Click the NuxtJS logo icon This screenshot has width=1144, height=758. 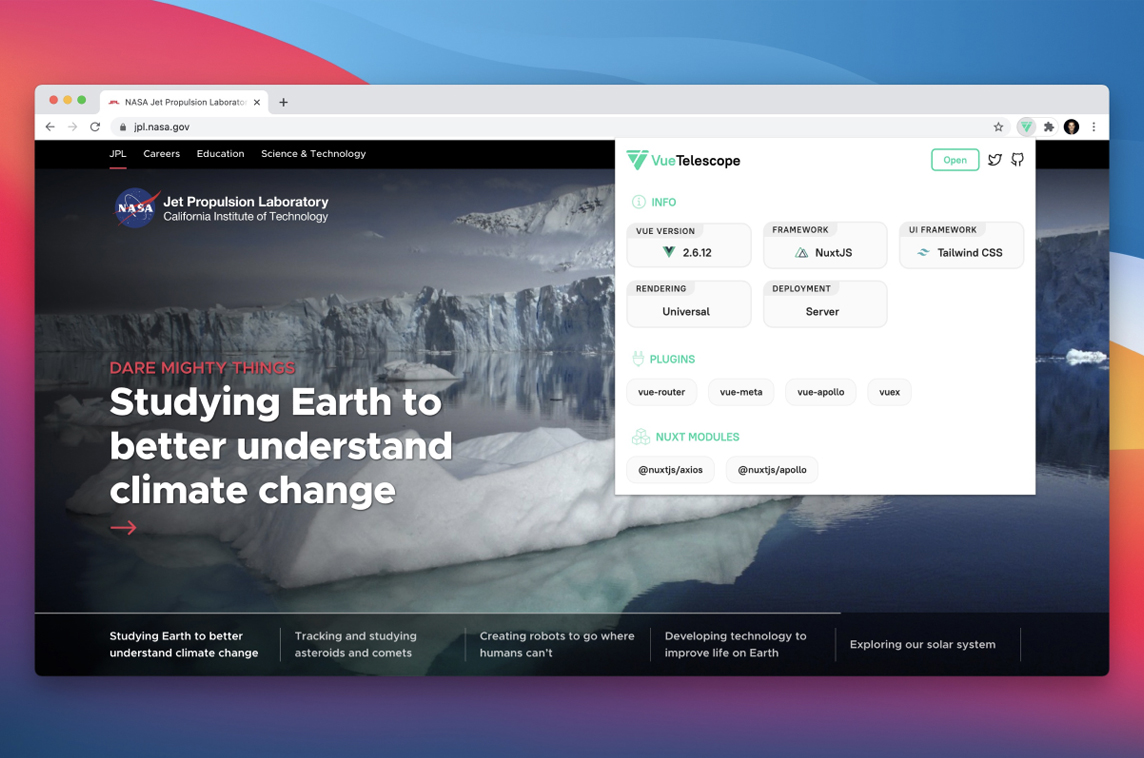pos(801,252)
